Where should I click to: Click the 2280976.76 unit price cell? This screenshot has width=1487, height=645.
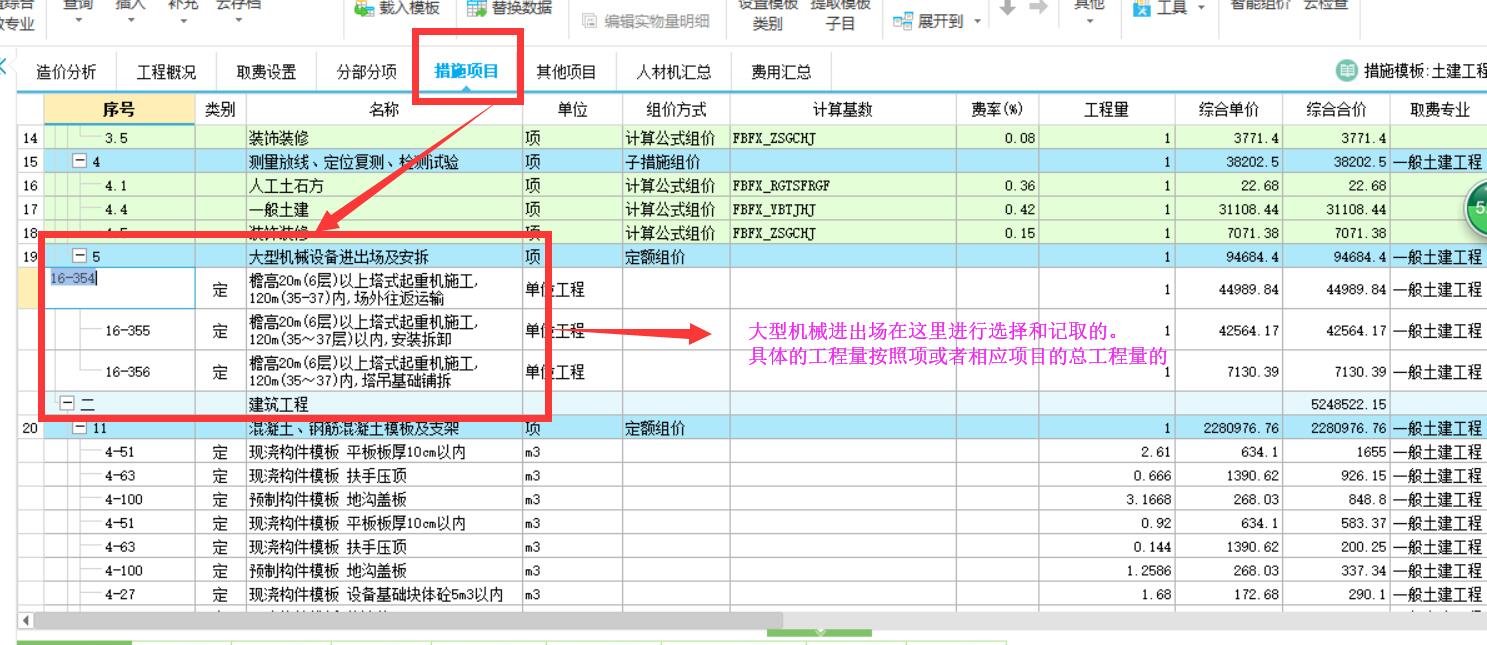(x=1229, y=428)
